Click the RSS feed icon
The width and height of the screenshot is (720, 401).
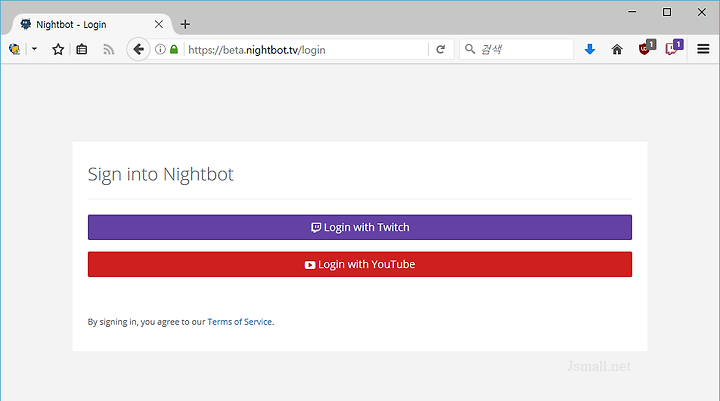108,49
